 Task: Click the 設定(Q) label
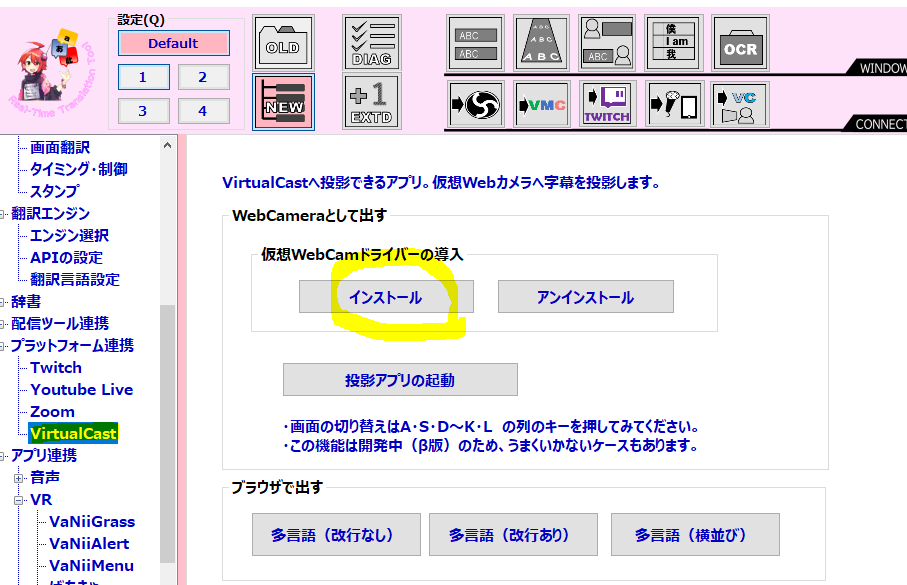141,20
